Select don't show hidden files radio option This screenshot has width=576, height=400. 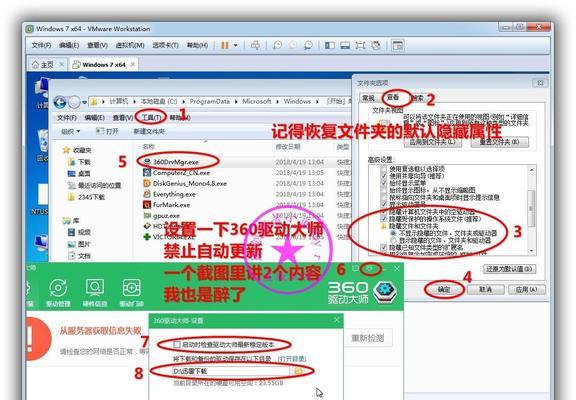pyautogui.click(x=393, y=233)
